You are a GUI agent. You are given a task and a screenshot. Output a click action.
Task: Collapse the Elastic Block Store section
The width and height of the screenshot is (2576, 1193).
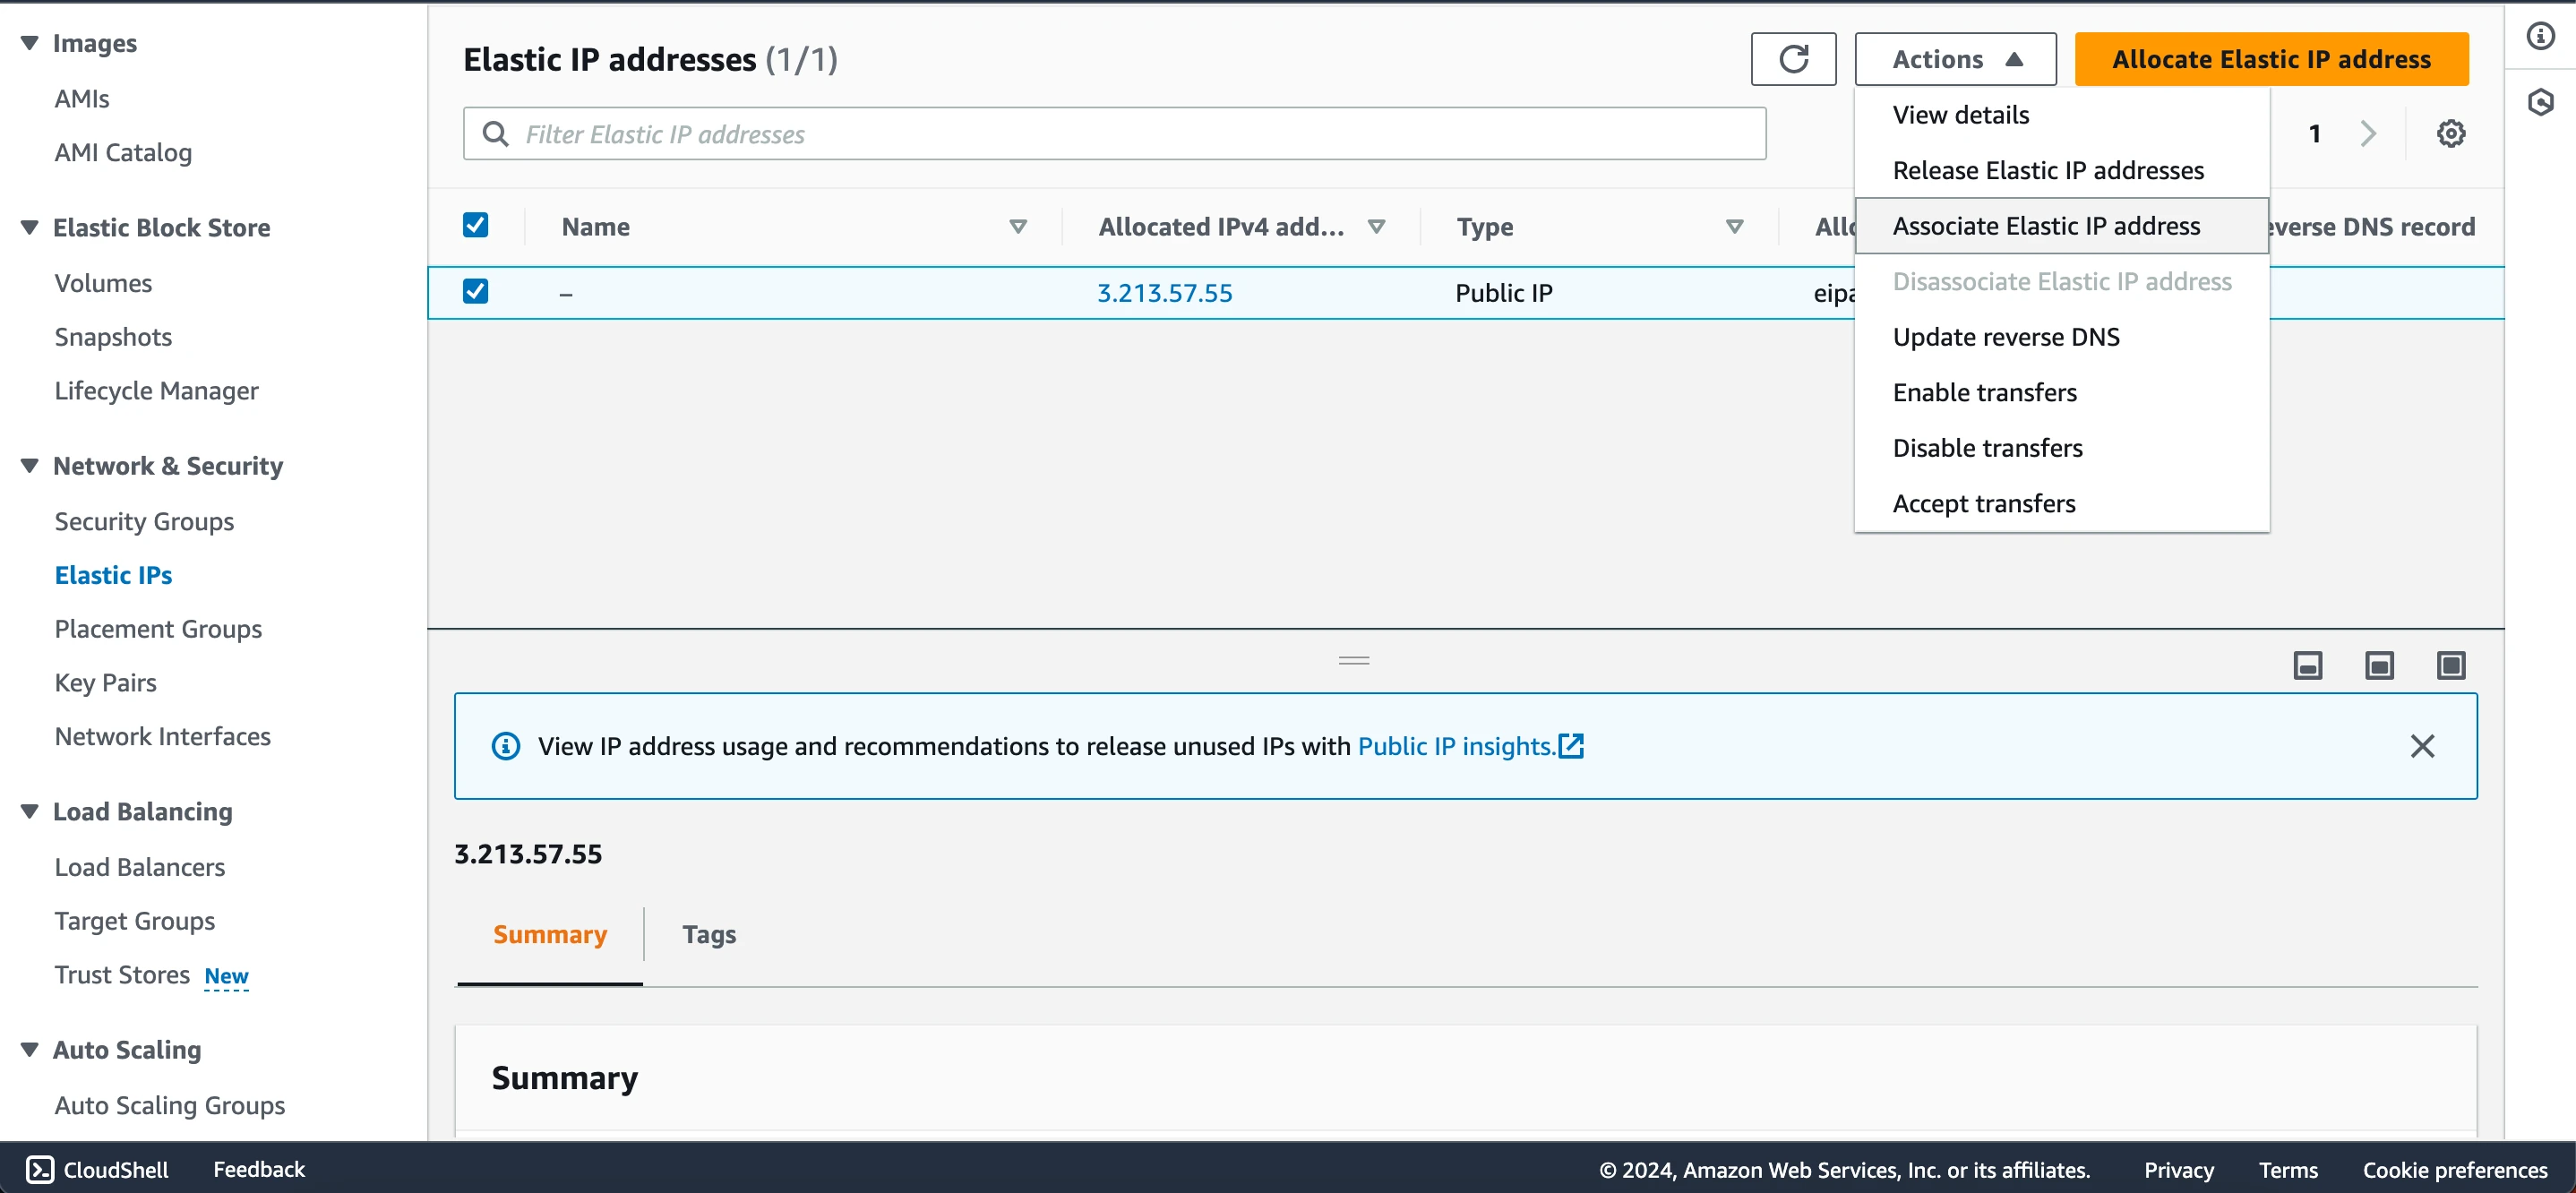coord(30,227)
